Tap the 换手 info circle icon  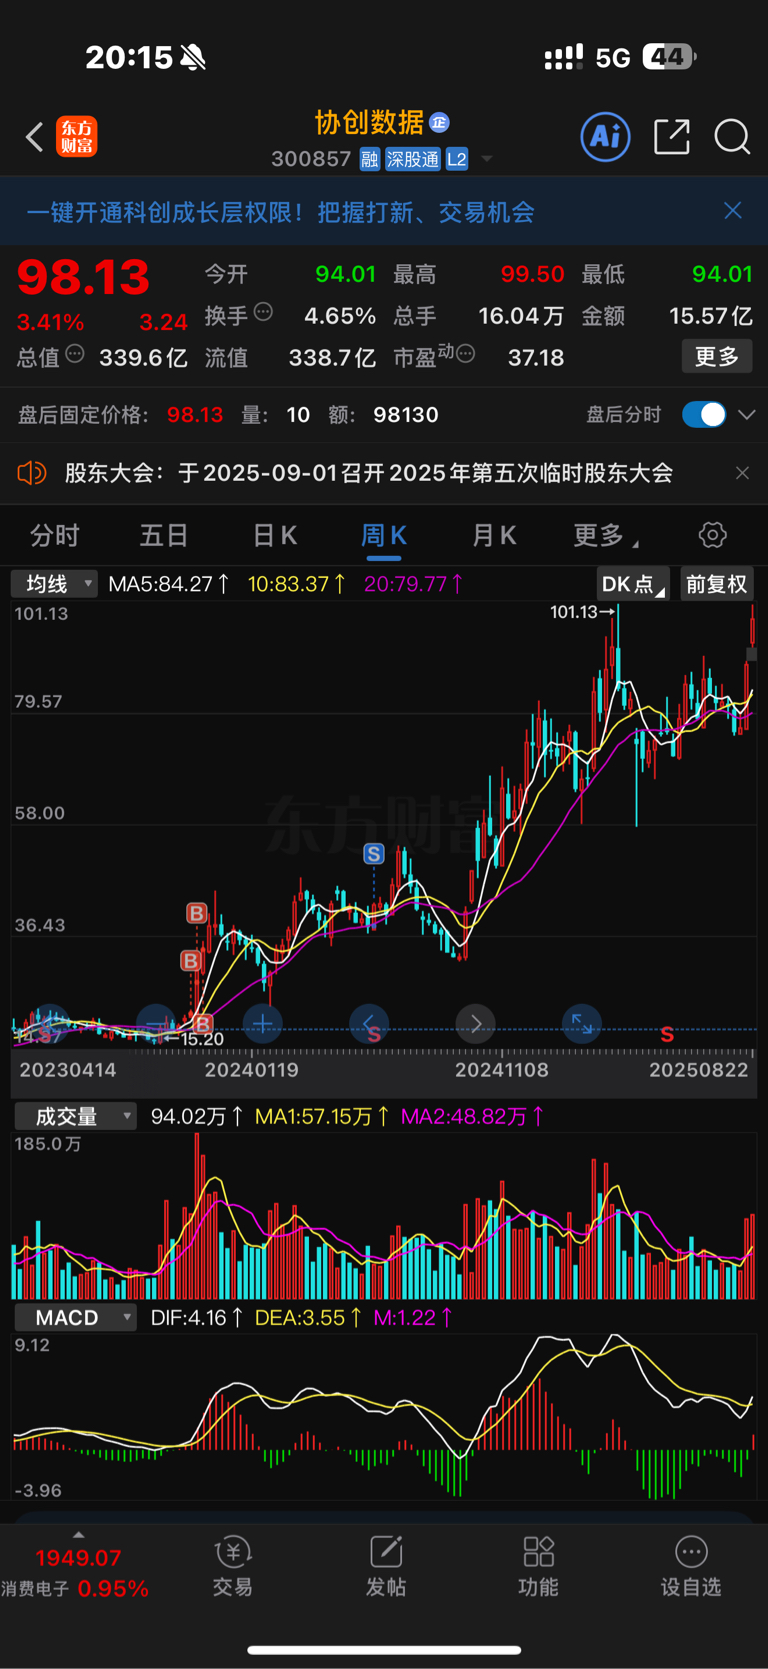point(263,312)
